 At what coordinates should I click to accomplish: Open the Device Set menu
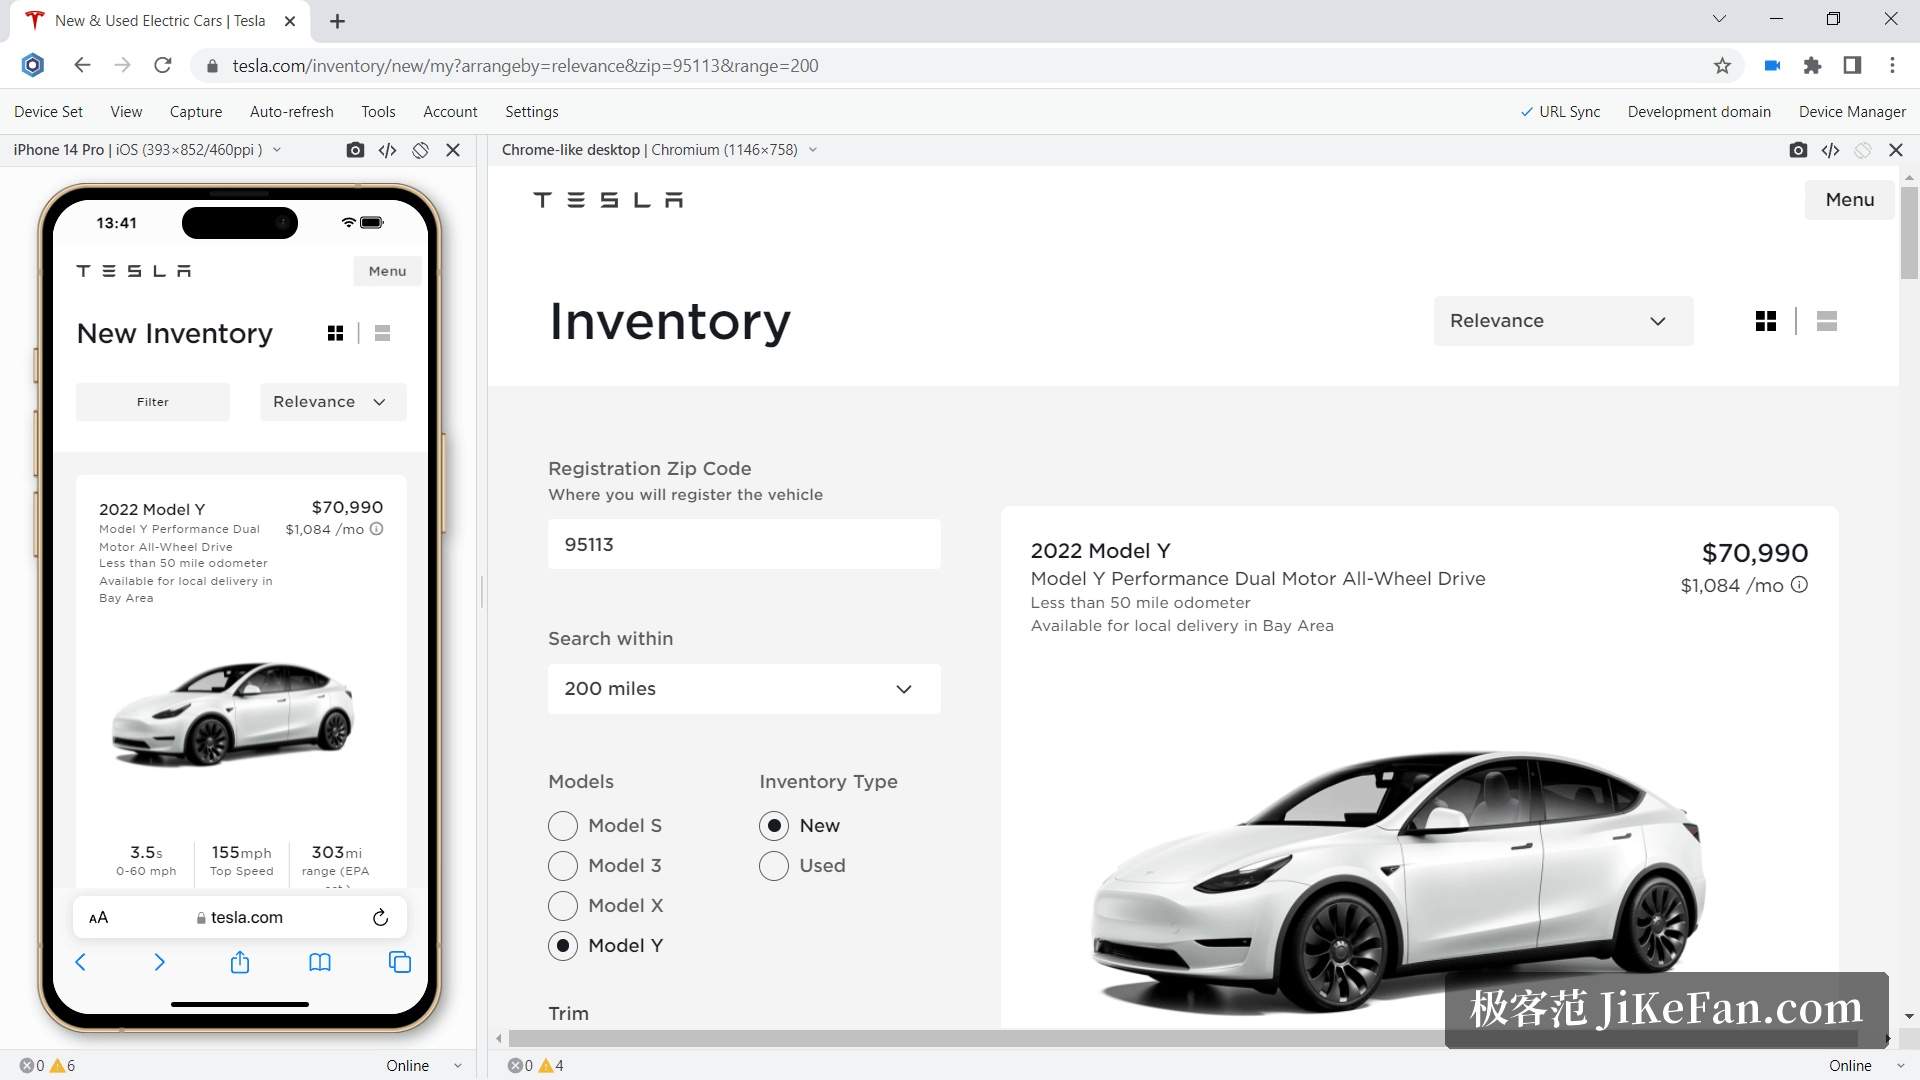(49, 112)
